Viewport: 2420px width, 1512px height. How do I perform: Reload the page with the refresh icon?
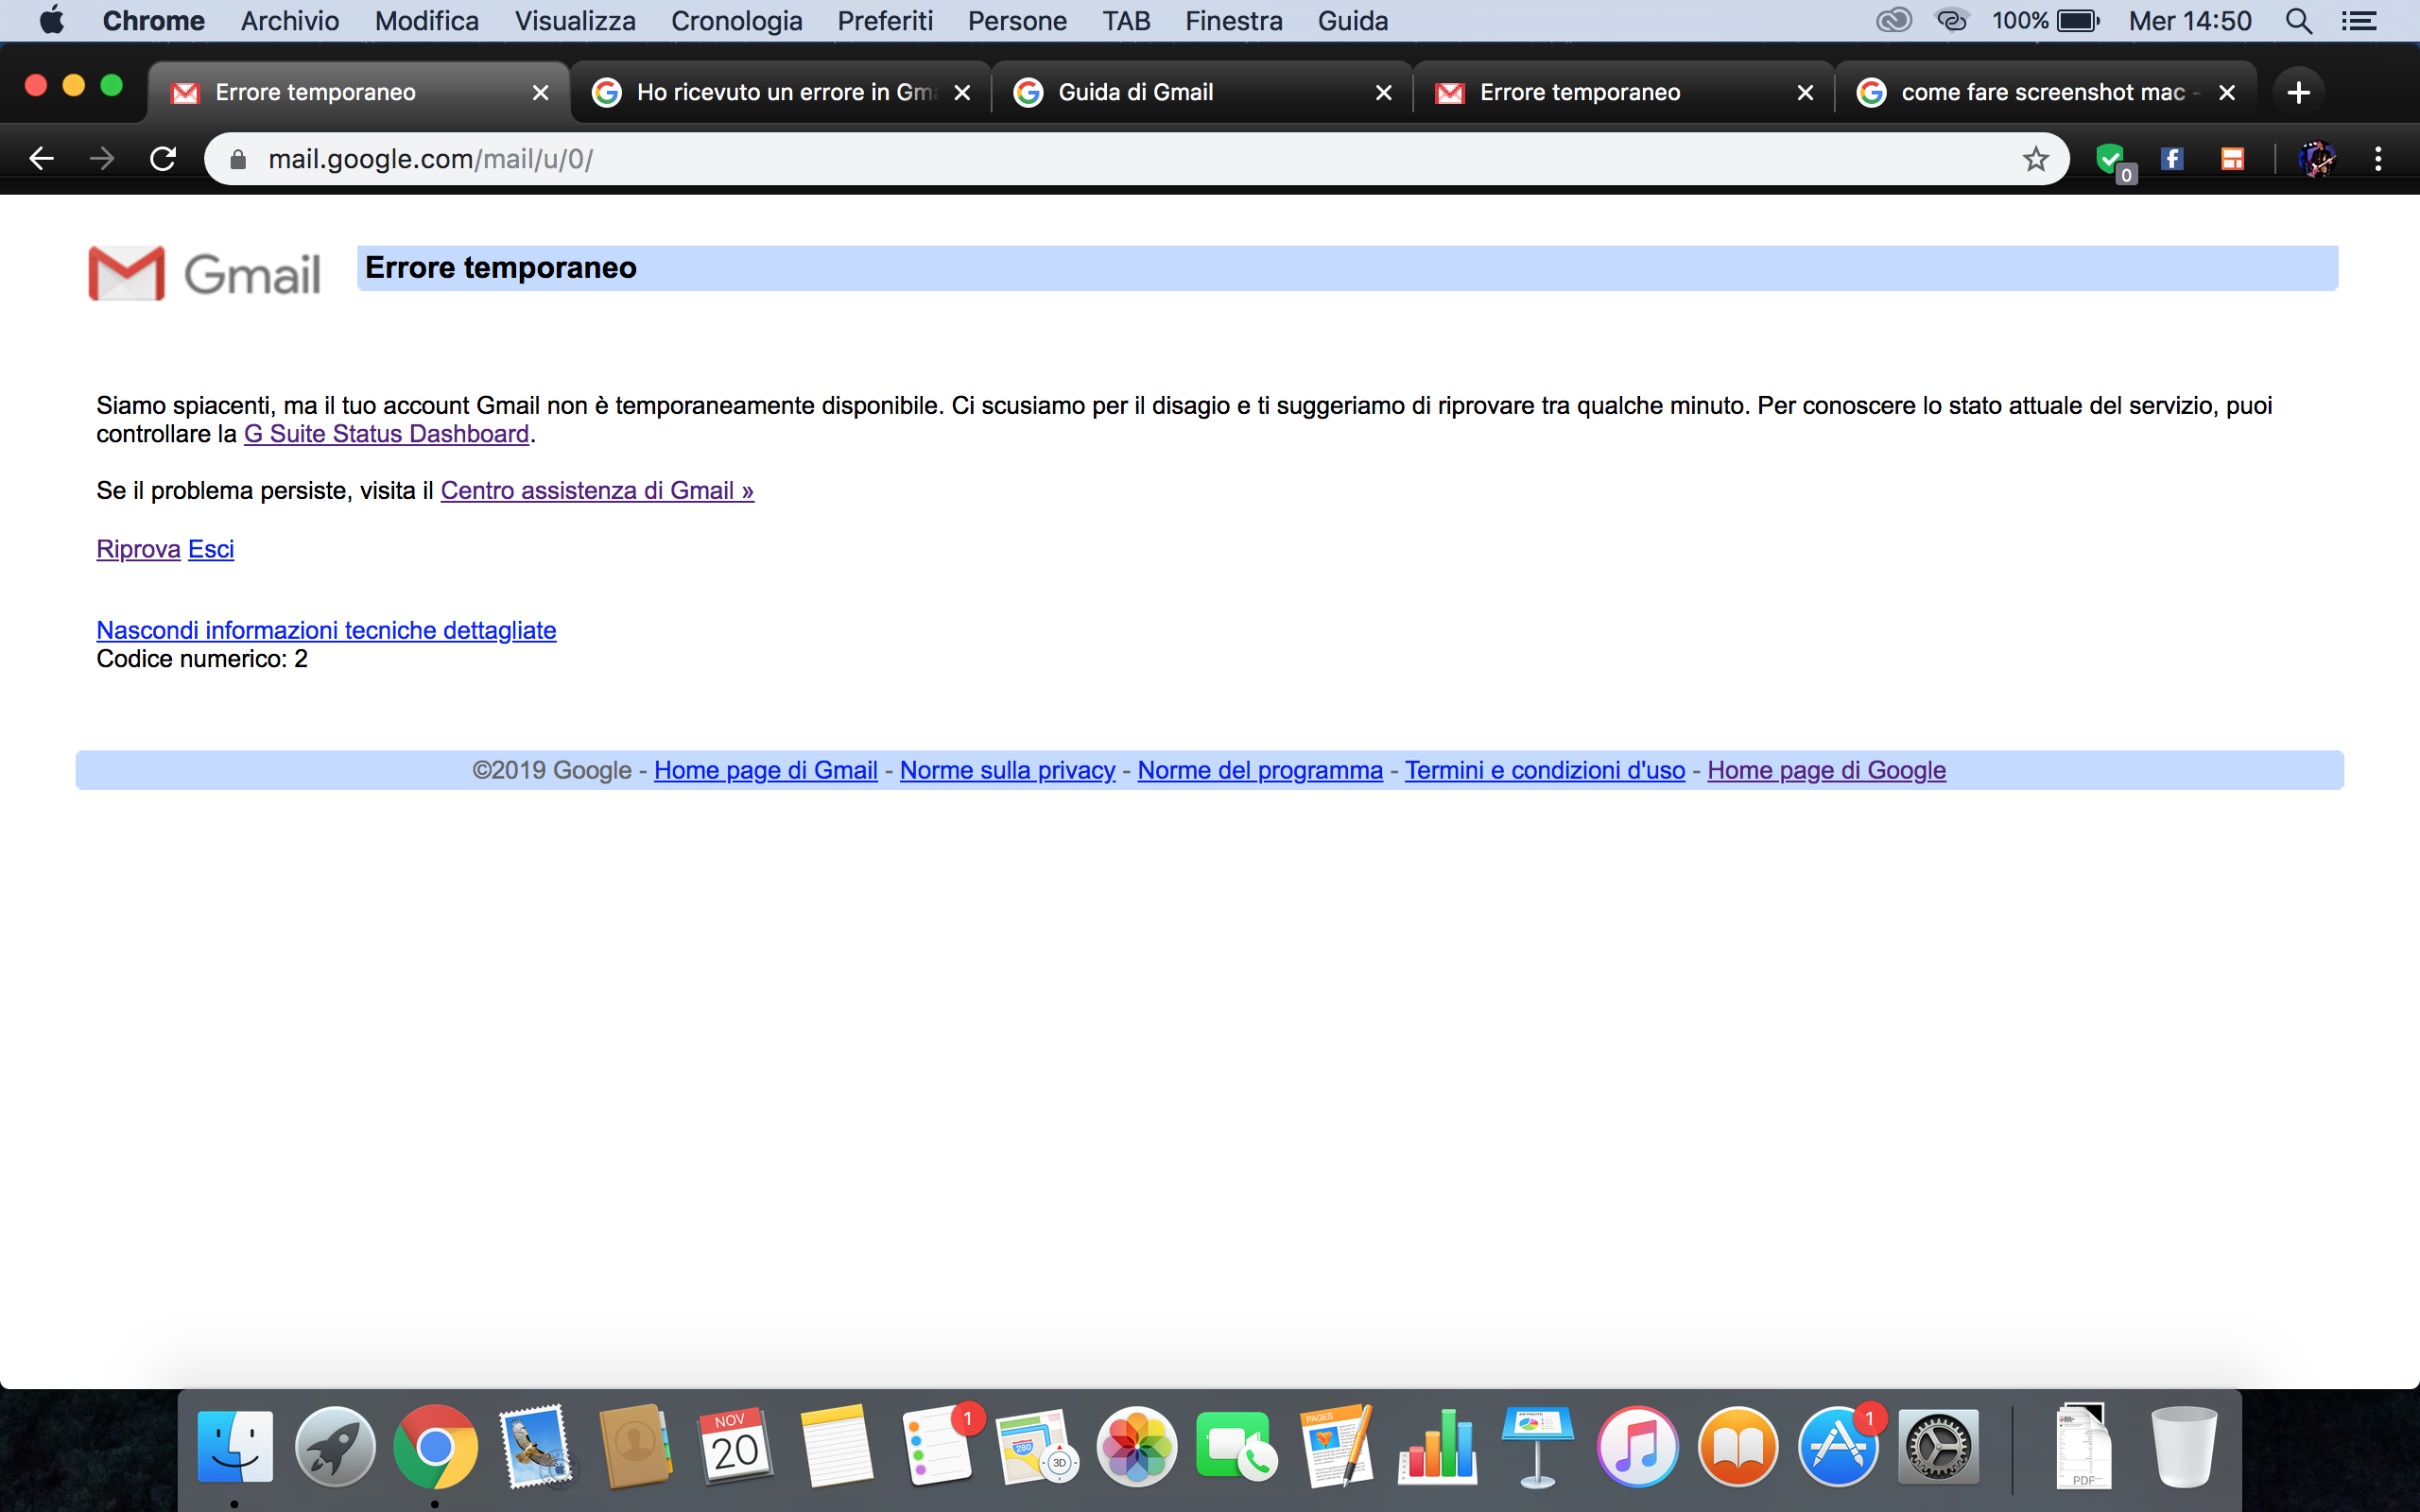tap(163, 158)
